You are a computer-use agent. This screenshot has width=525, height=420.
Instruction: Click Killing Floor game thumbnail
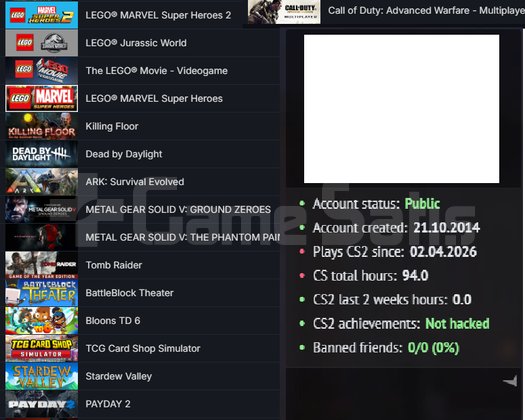[42, 126]
